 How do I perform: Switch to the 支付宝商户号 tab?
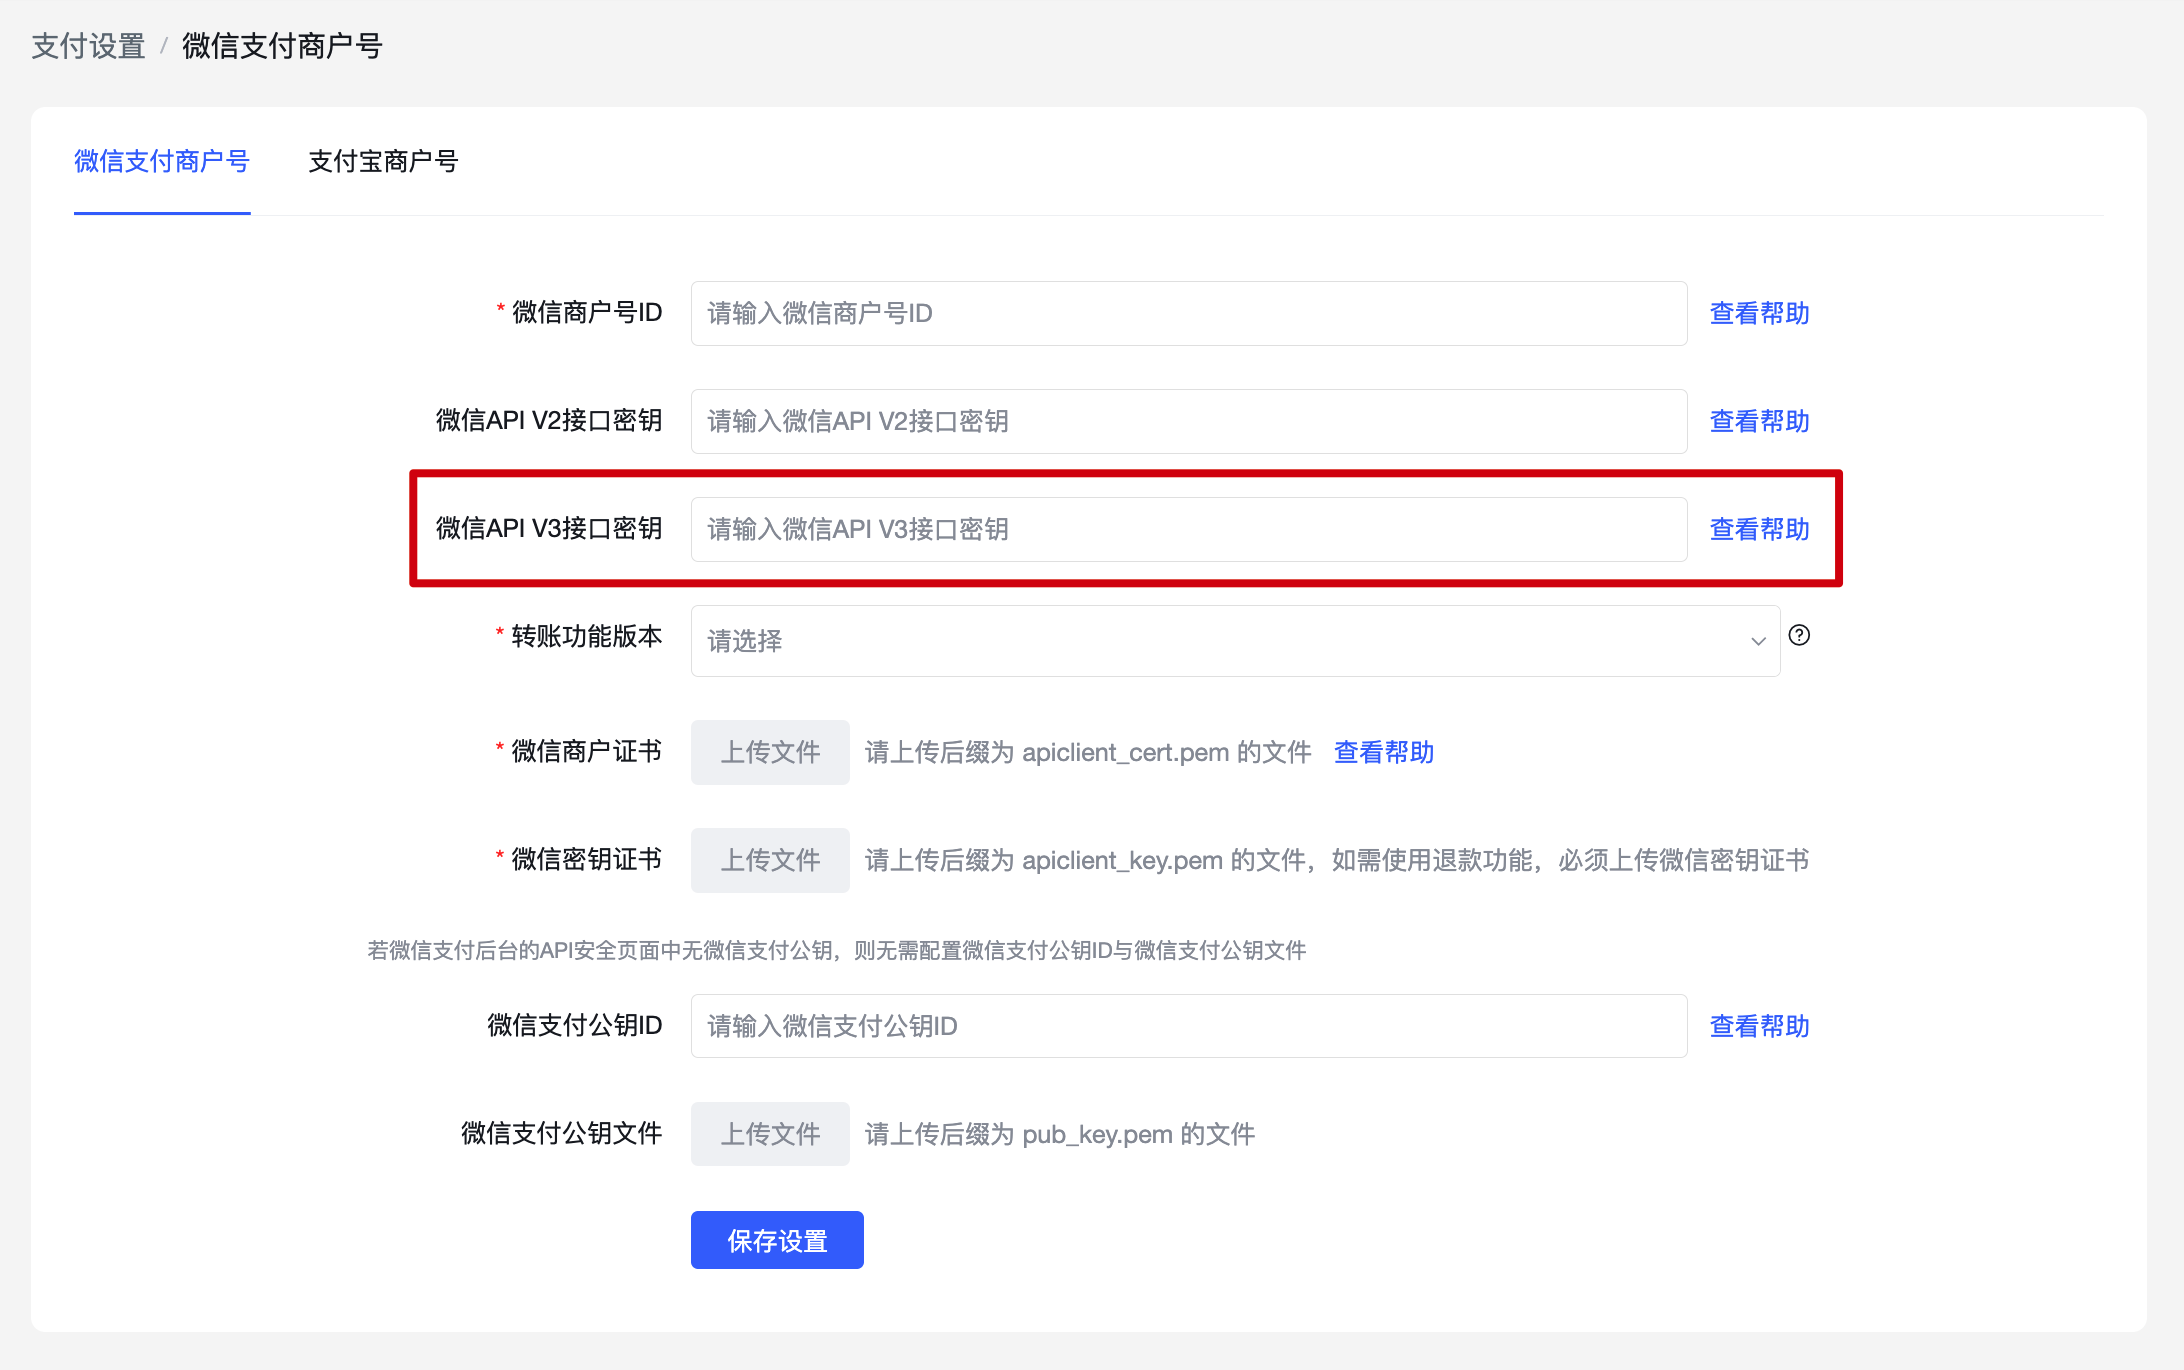point(383,161)
